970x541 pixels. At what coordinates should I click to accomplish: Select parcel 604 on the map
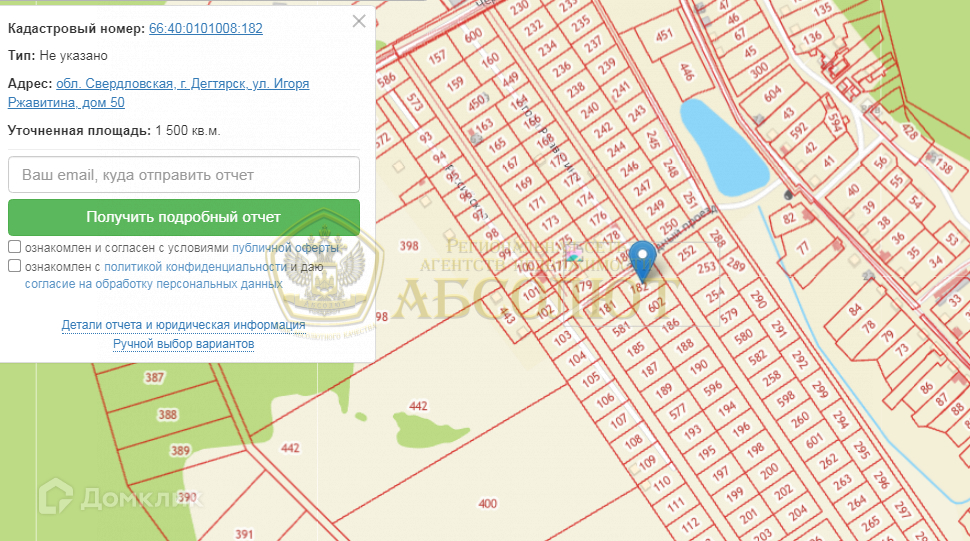773,93
